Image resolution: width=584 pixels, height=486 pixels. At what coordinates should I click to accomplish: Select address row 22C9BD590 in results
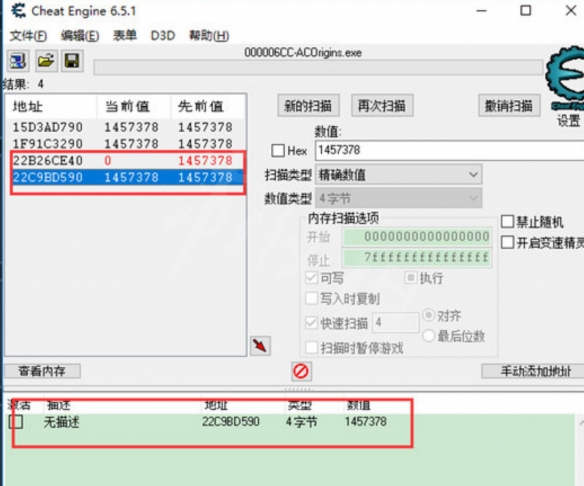(x=126, y=177)
